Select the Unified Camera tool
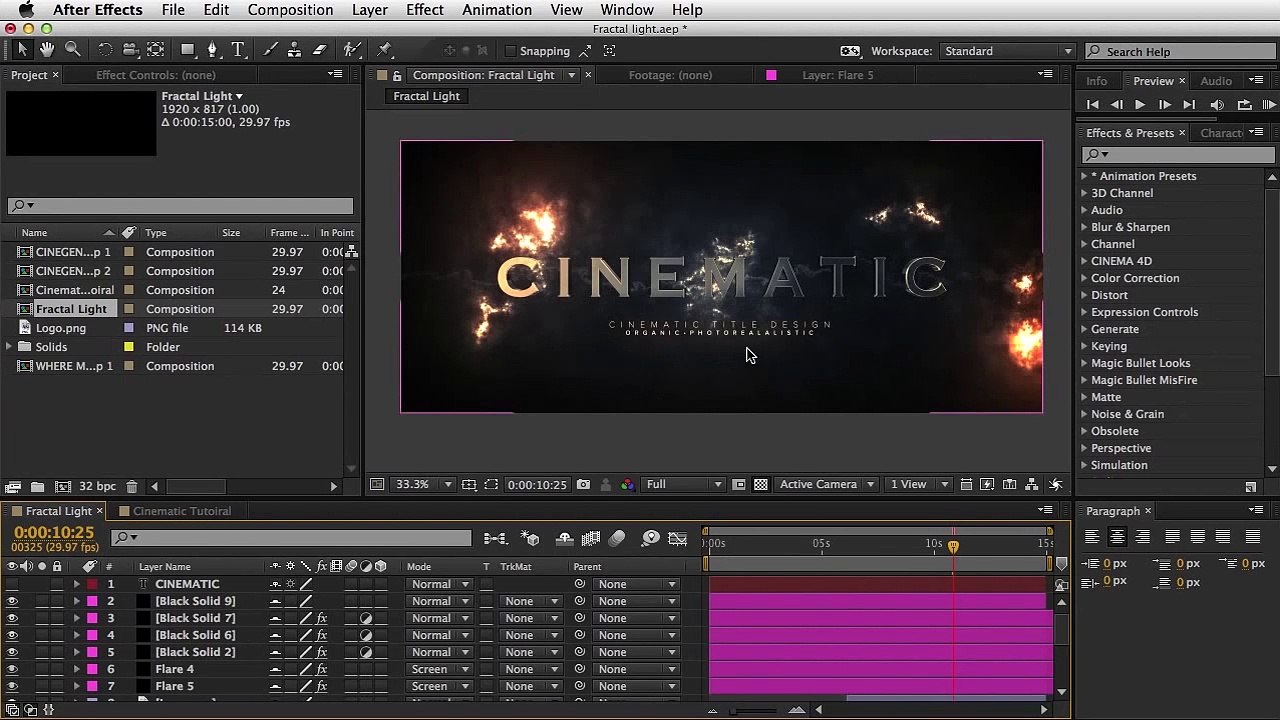Image resolution: width=1280 pixels, height=720 pixels. pos(130,49)
